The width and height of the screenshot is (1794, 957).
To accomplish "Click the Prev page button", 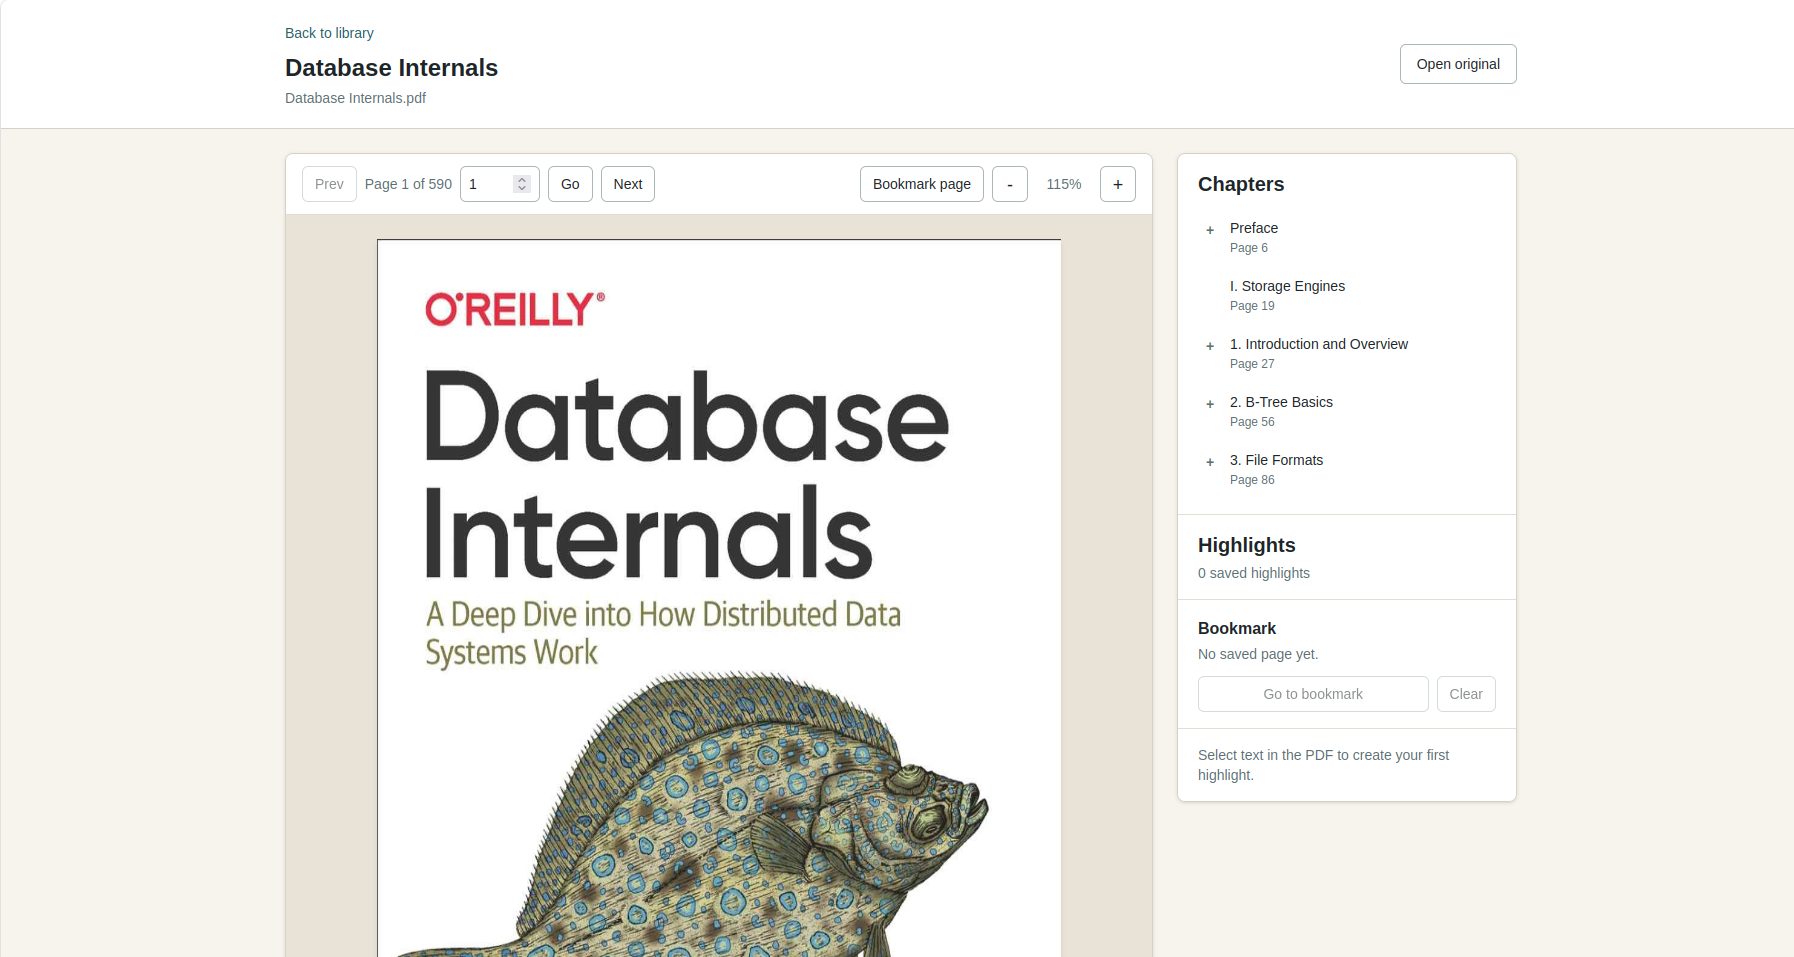I will [329, 184].
